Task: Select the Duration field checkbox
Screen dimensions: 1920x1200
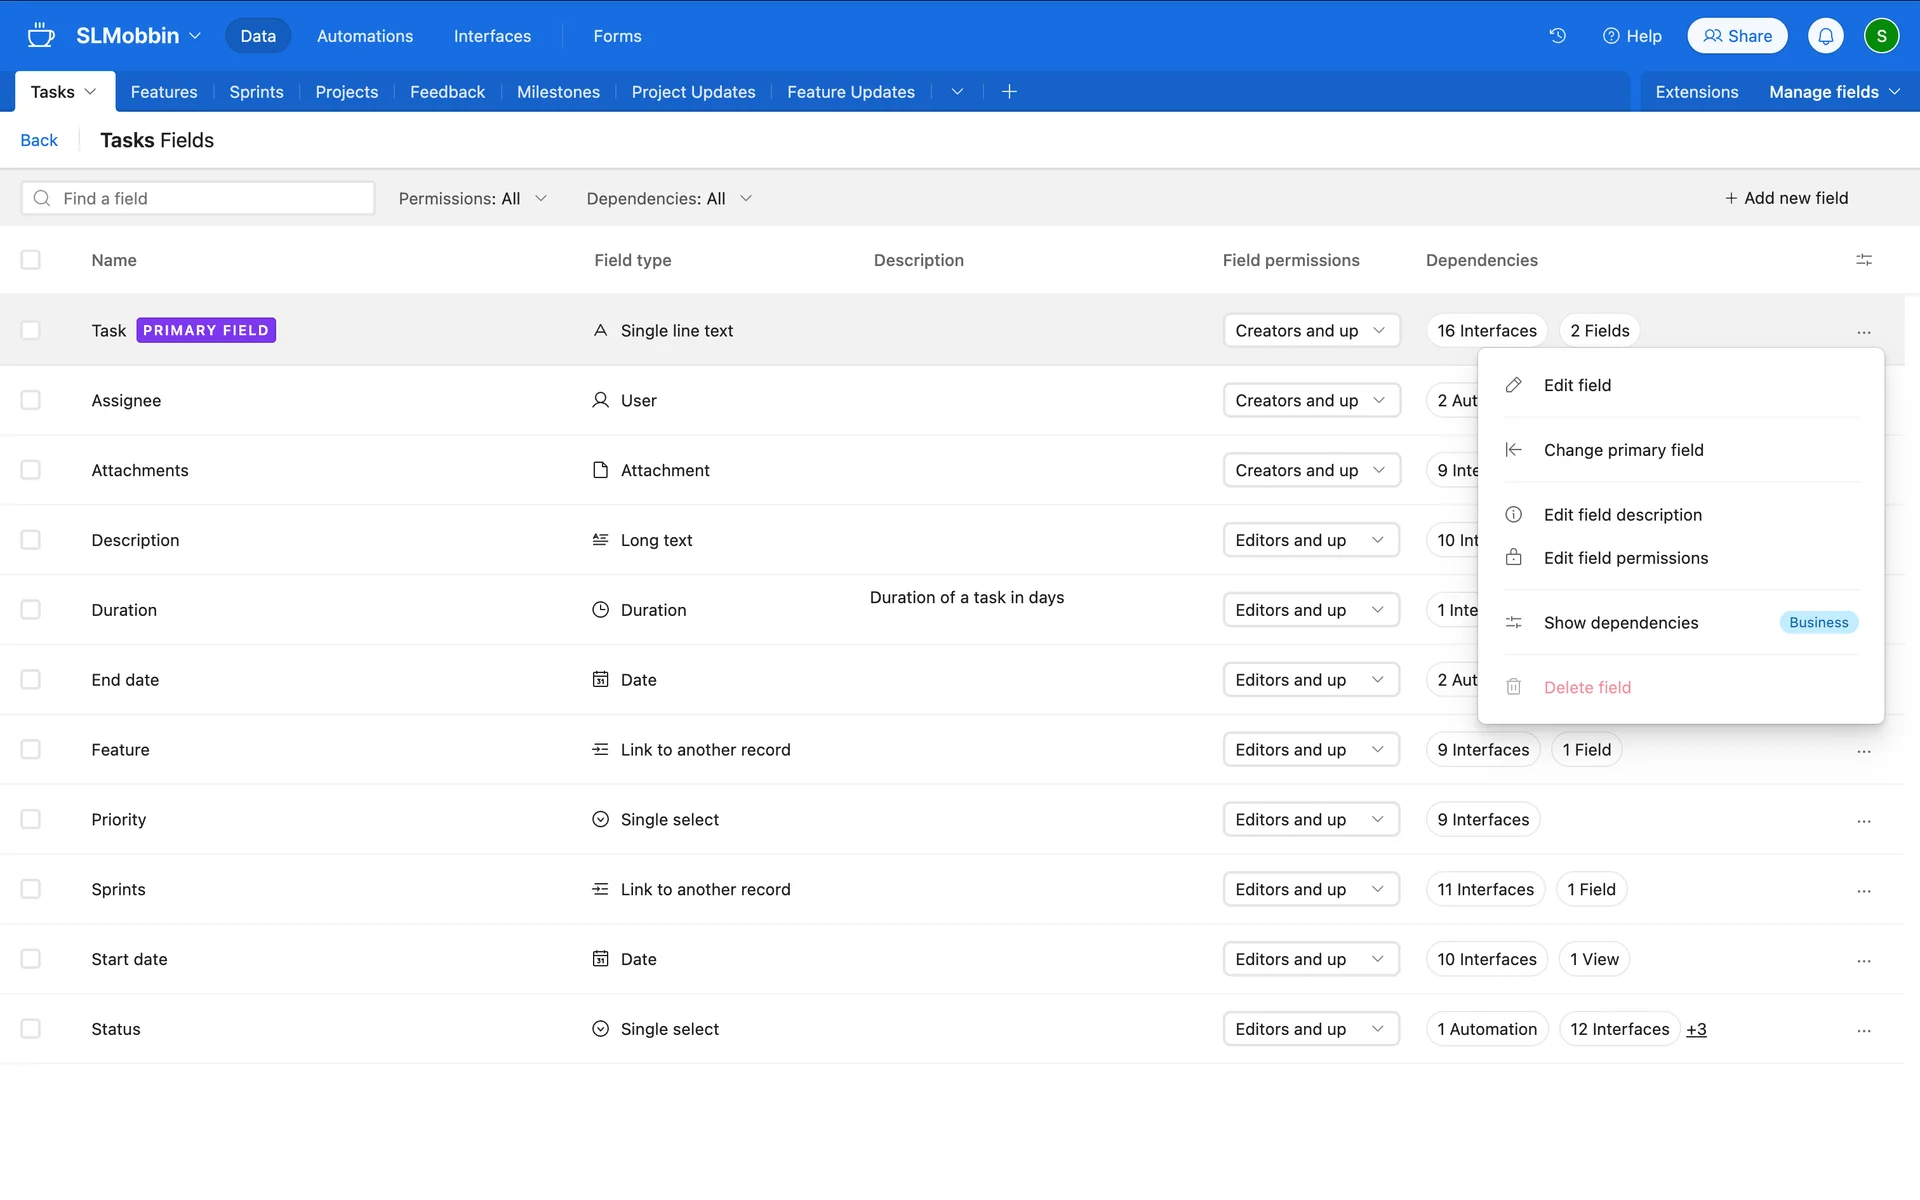Action: (x=31, y=610)
